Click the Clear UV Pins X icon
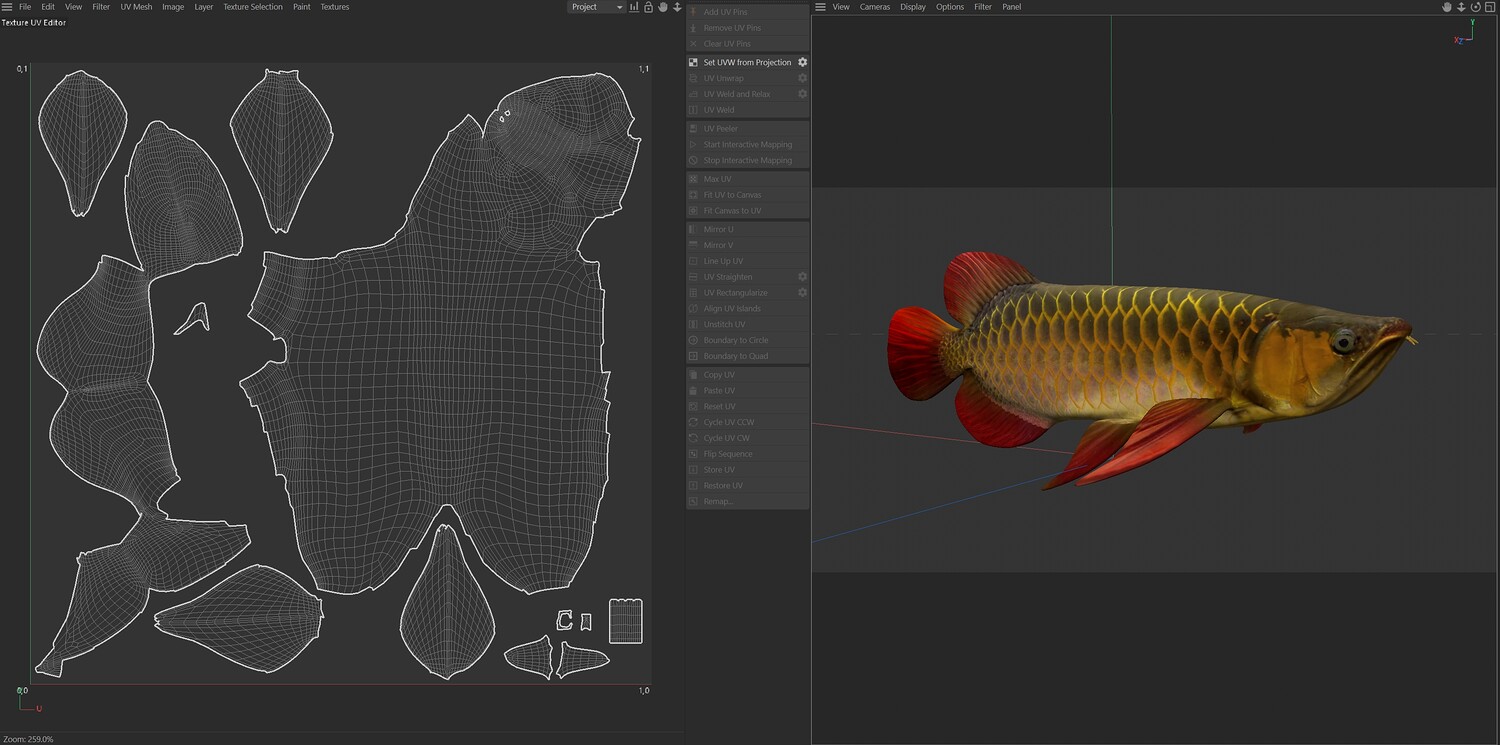 point(694,44)
